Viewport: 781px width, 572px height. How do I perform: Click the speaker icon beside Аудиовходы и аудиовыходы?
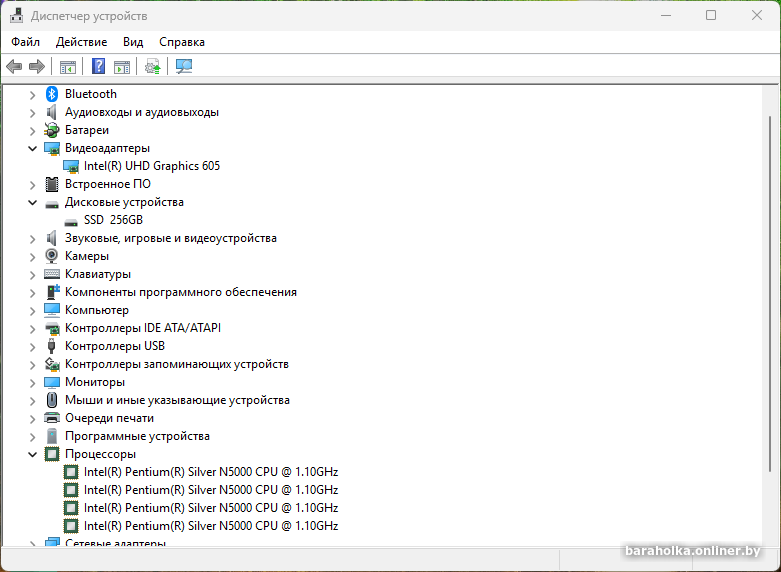click(52, 112)
